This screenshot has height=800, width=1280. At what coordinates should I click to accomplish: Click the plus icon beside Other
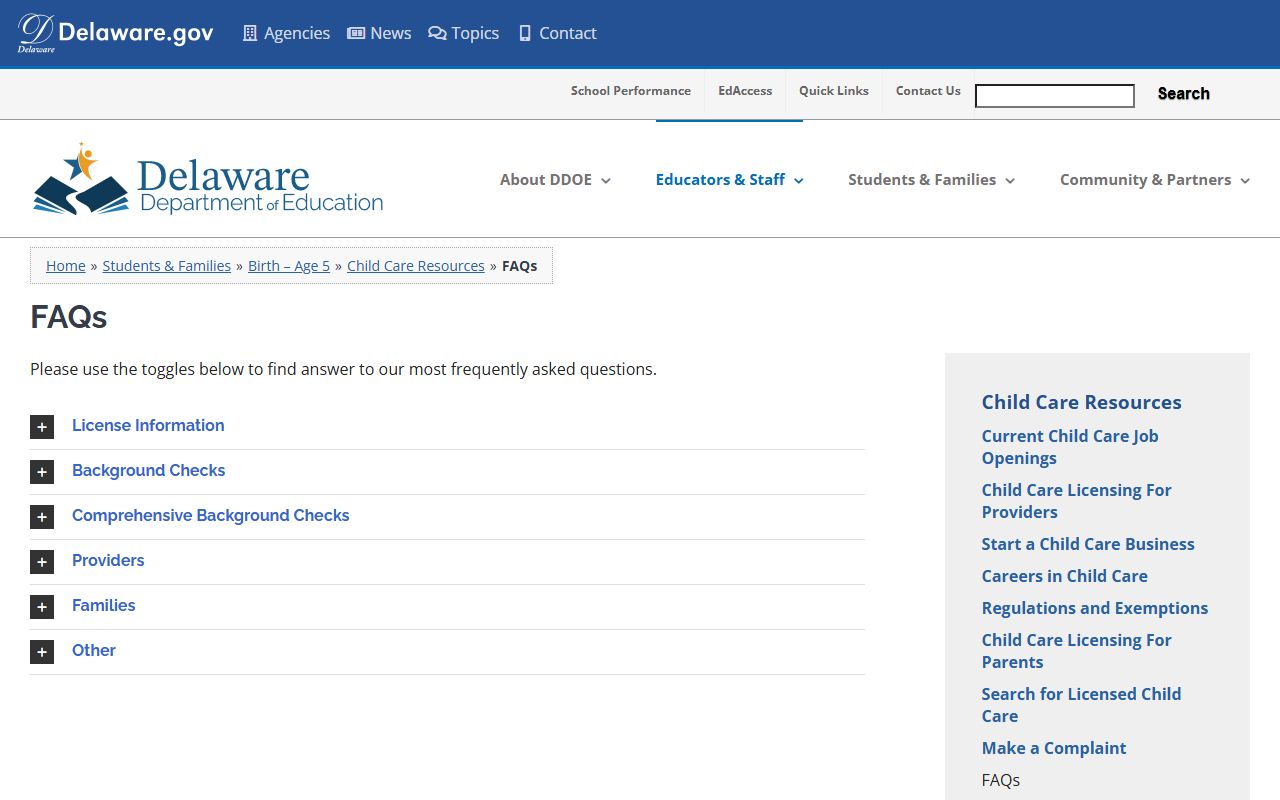coord(42,652)
